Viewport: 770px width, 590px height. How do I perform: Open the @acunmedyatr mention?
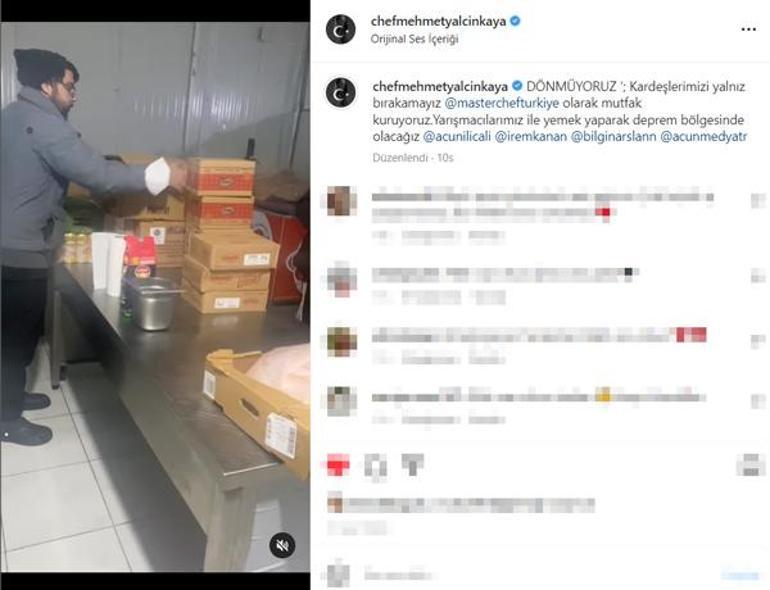pyautogui.click(x=703, y=137)
